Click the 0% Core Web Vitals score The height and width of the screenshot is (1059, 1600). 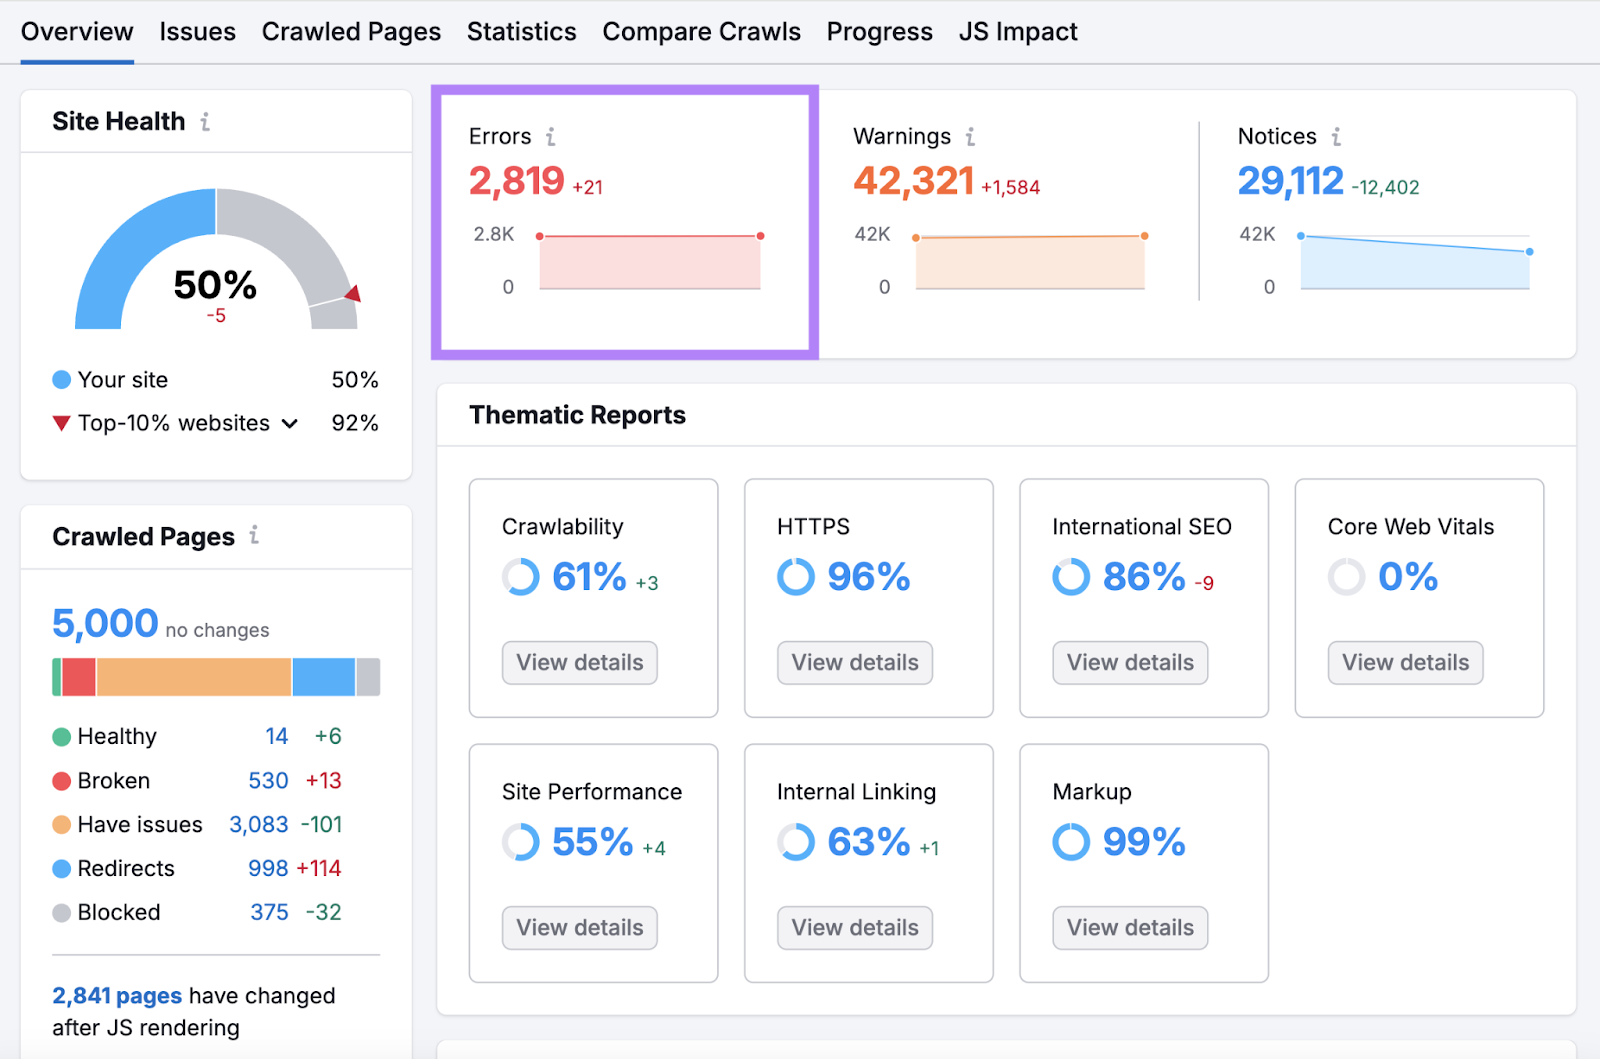(x=1408, y=577)
